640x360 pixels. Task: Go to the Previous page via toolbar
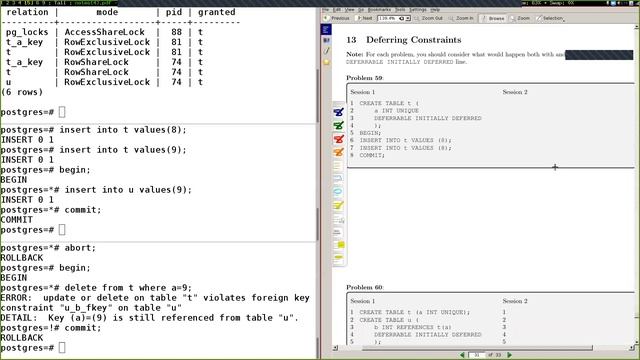337,18
